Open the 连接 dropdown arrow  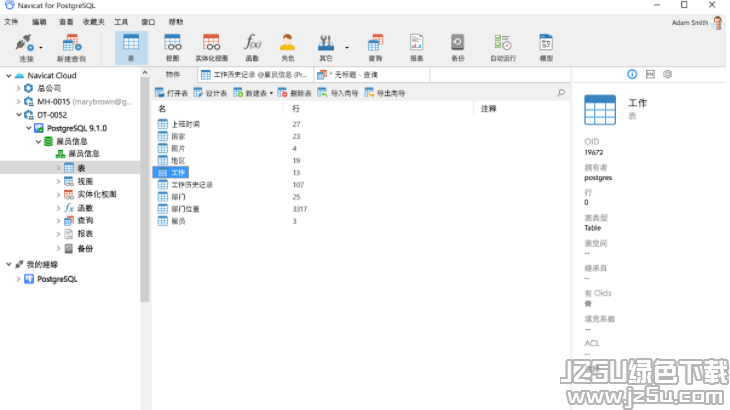tap(41, 47)
